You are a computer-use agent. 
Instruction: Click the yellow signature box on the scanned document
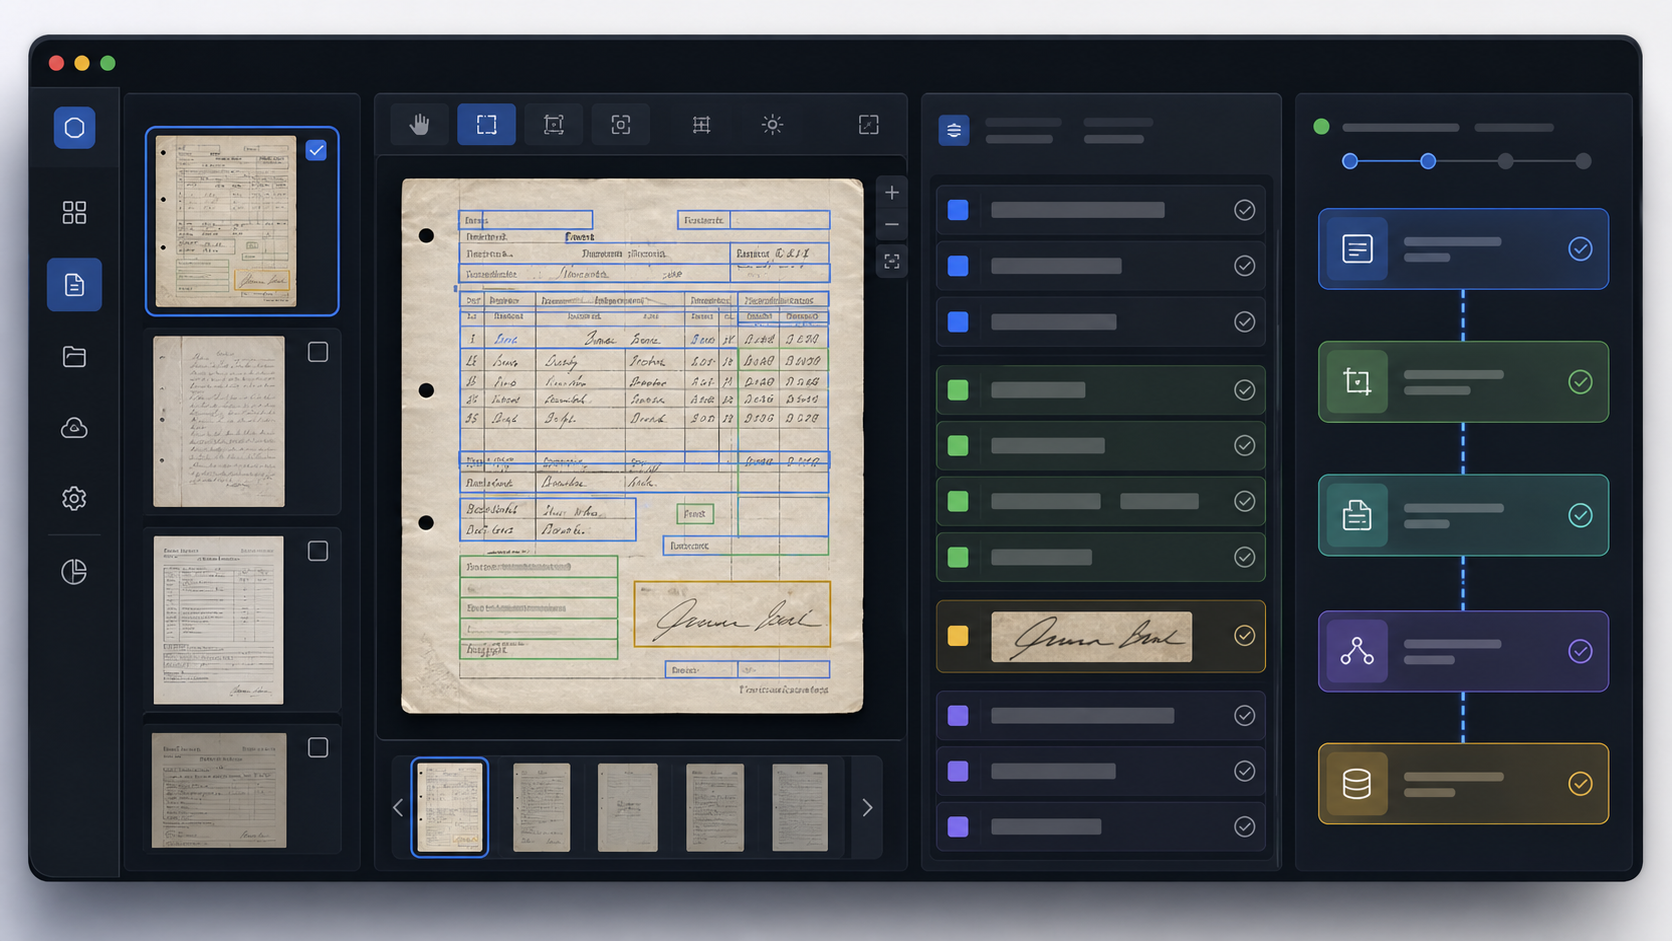(733, 614)
